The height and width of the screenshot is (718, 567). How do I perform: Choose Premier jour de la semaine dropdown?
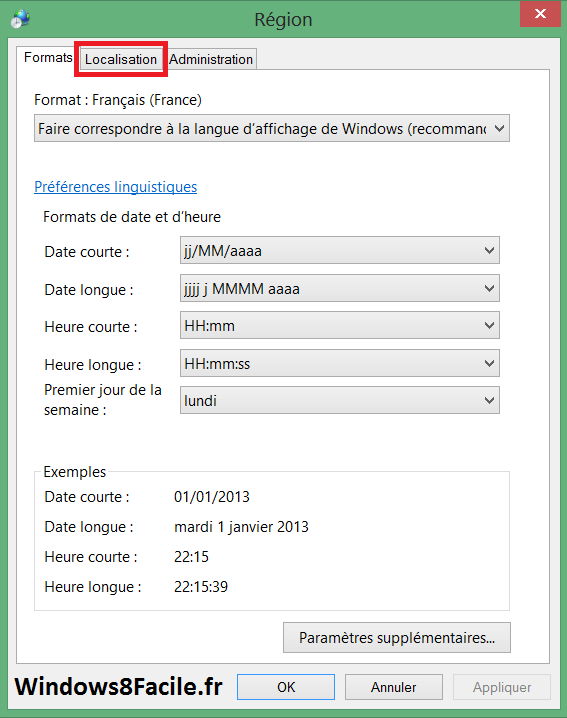339,401
